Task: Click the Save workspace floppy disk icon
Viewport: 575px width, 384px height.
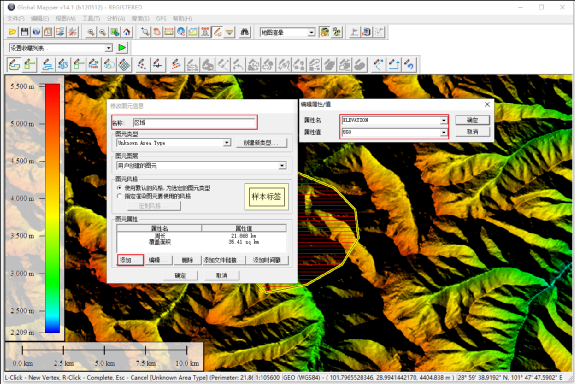Action: (25, 32)
